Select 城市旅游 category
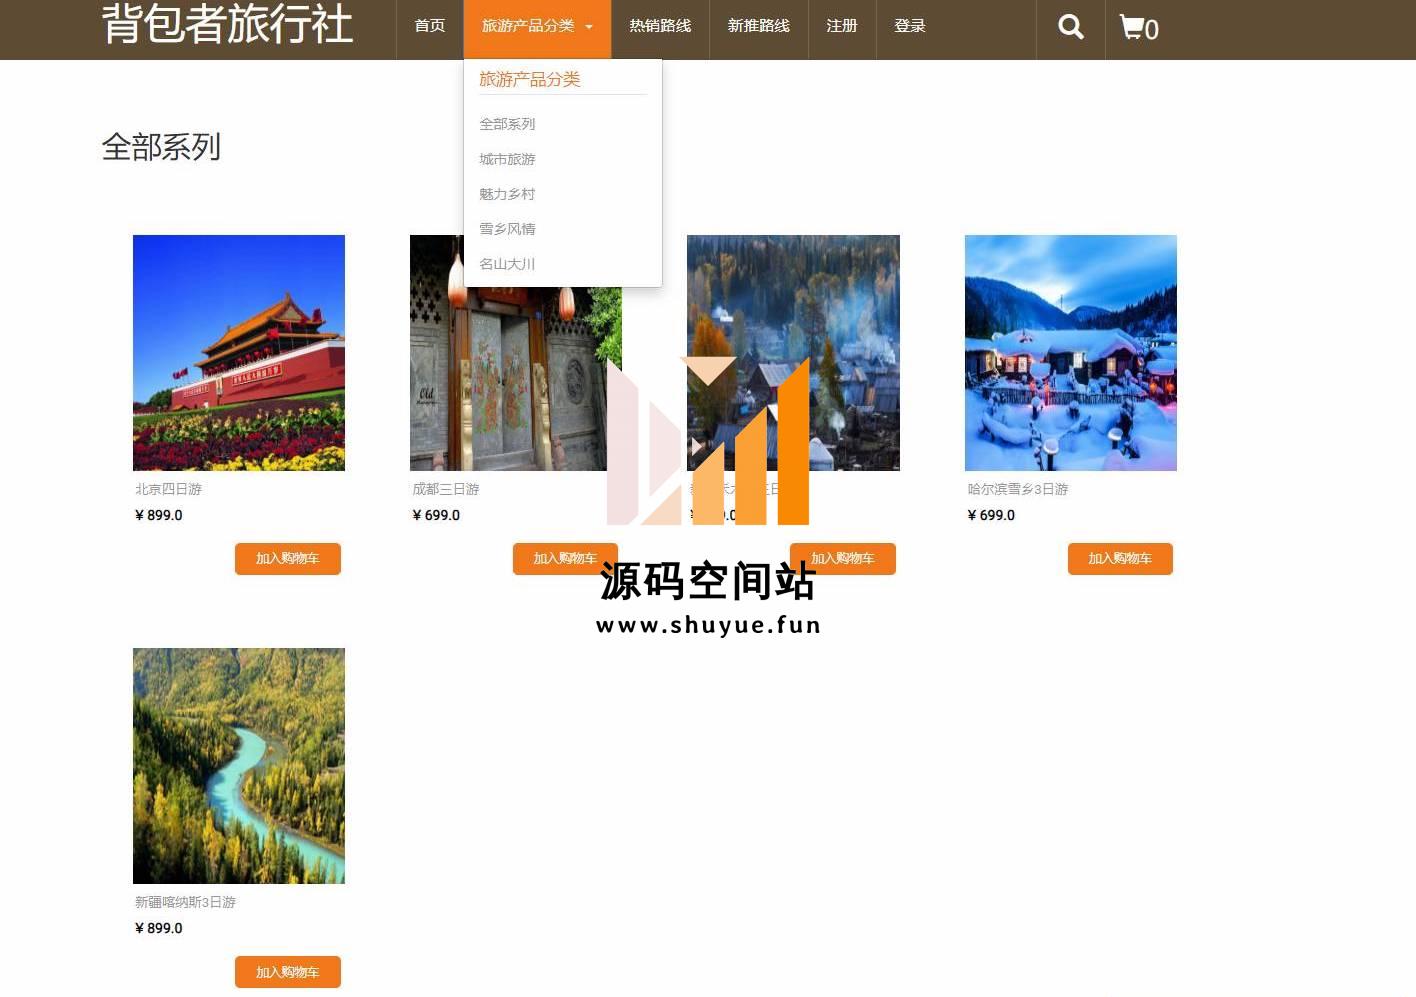This screenshot has width=1416, height=997. click(x=507, y=159)
